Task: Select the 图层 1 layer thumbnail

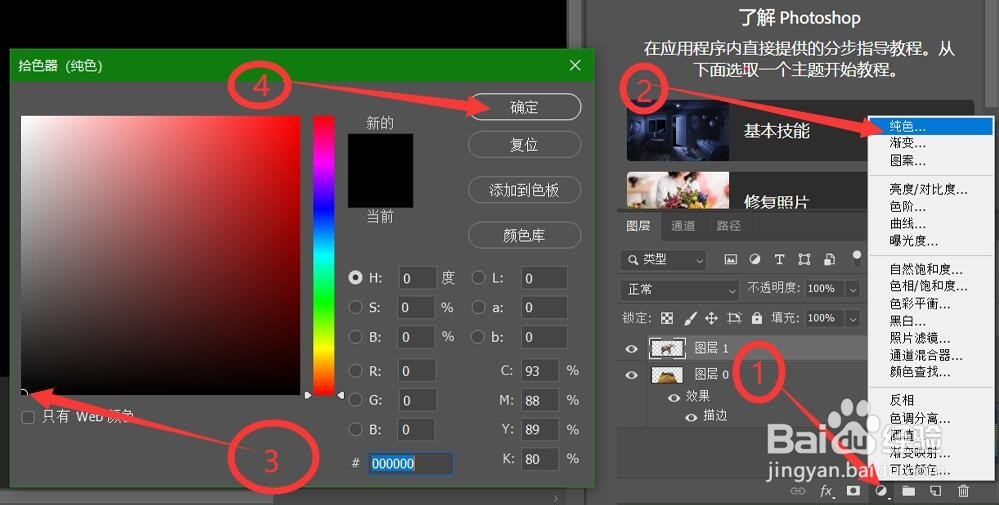Action: (x=667, y=348)
